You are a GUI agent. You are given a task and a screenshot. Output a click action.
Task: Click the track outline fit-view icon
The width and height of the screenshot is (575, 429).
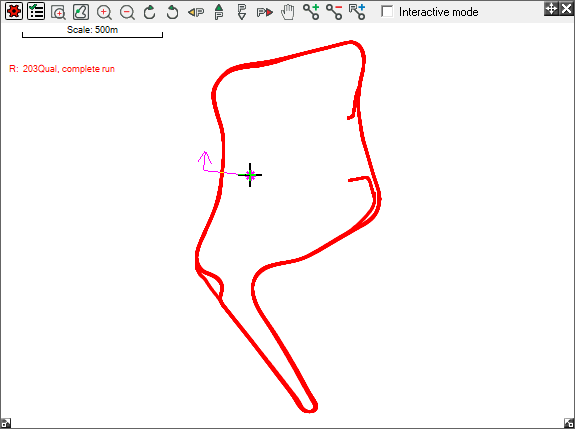[x=81, y=12]
